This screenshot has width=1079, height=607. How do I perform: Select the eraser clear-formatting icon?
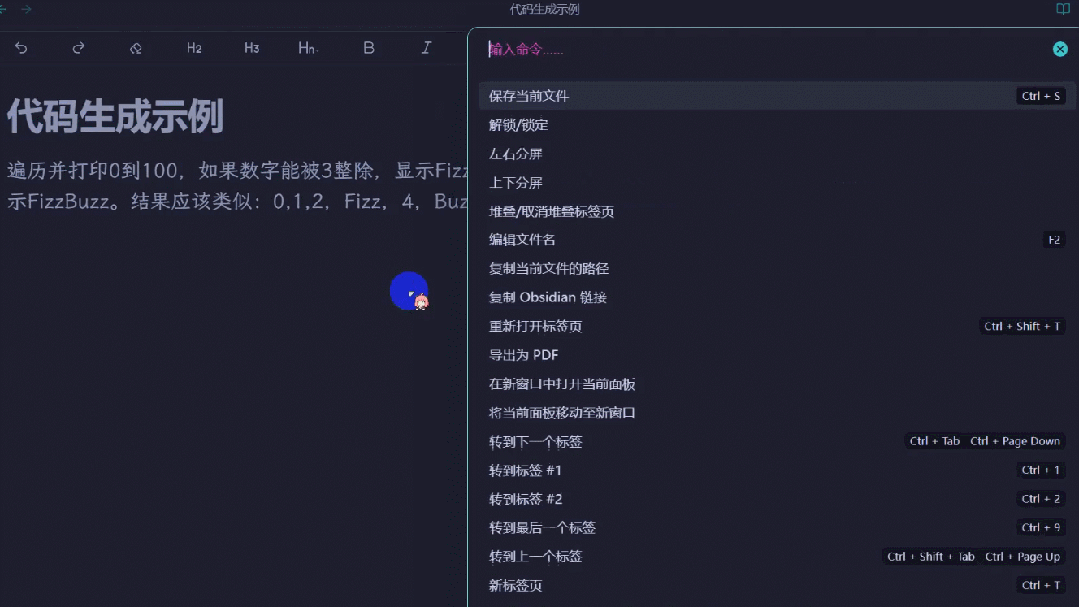[136, 48]
